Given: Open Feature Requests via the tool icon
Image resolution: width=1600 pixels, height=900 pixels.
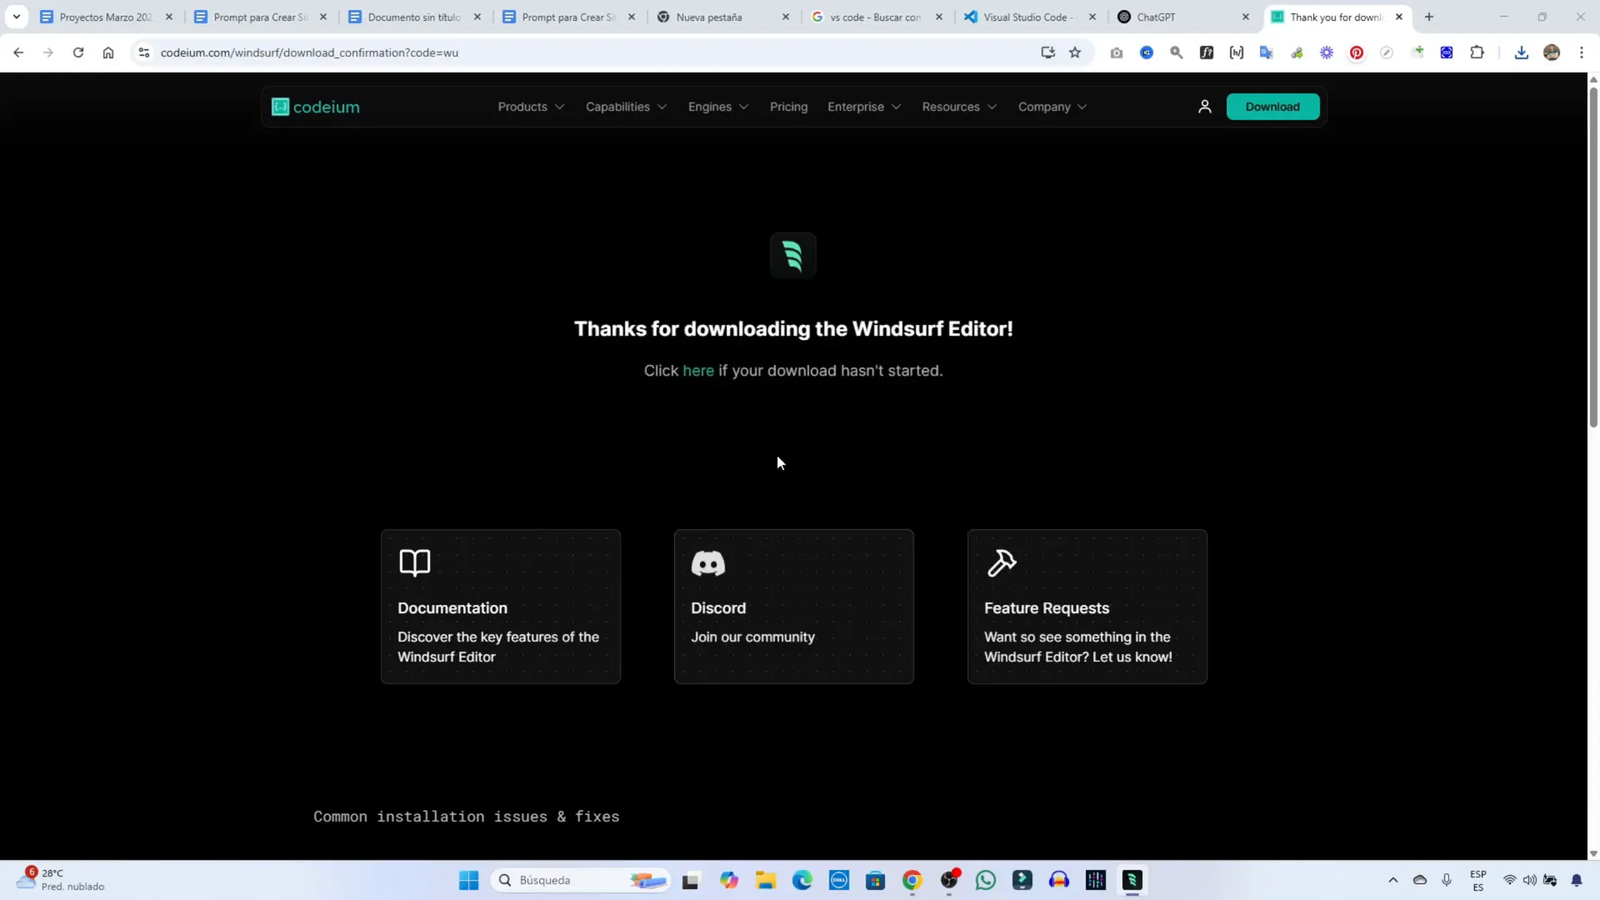Looking at the screenshot, I should (1001, 563).
